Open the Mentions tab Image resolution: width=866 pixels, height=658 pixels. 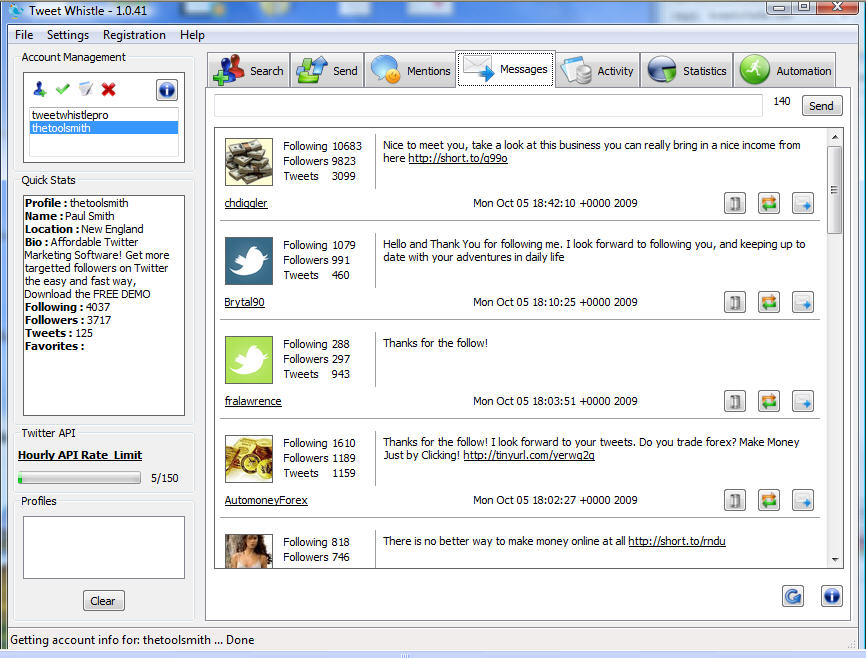[x=410, y=70]
